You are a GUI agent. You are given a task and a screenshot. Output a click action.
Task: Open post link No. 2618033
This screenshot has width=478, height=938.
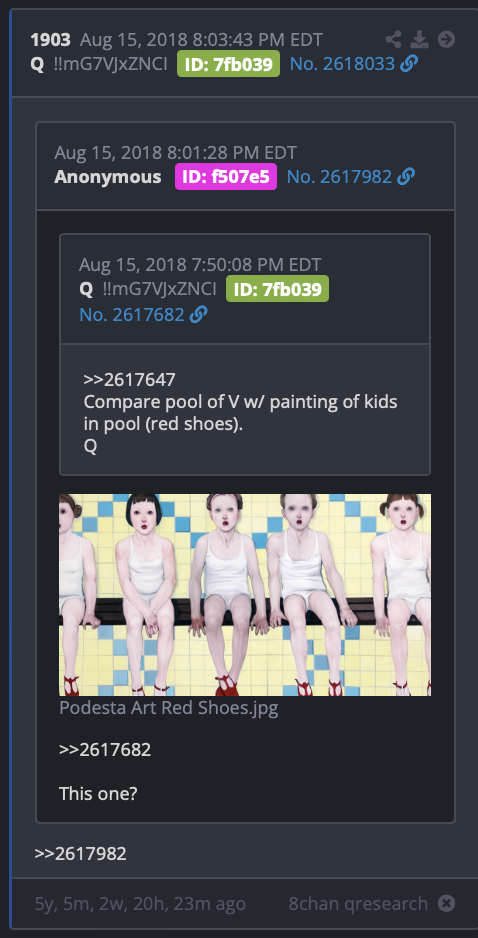click(x=342, y=64)
